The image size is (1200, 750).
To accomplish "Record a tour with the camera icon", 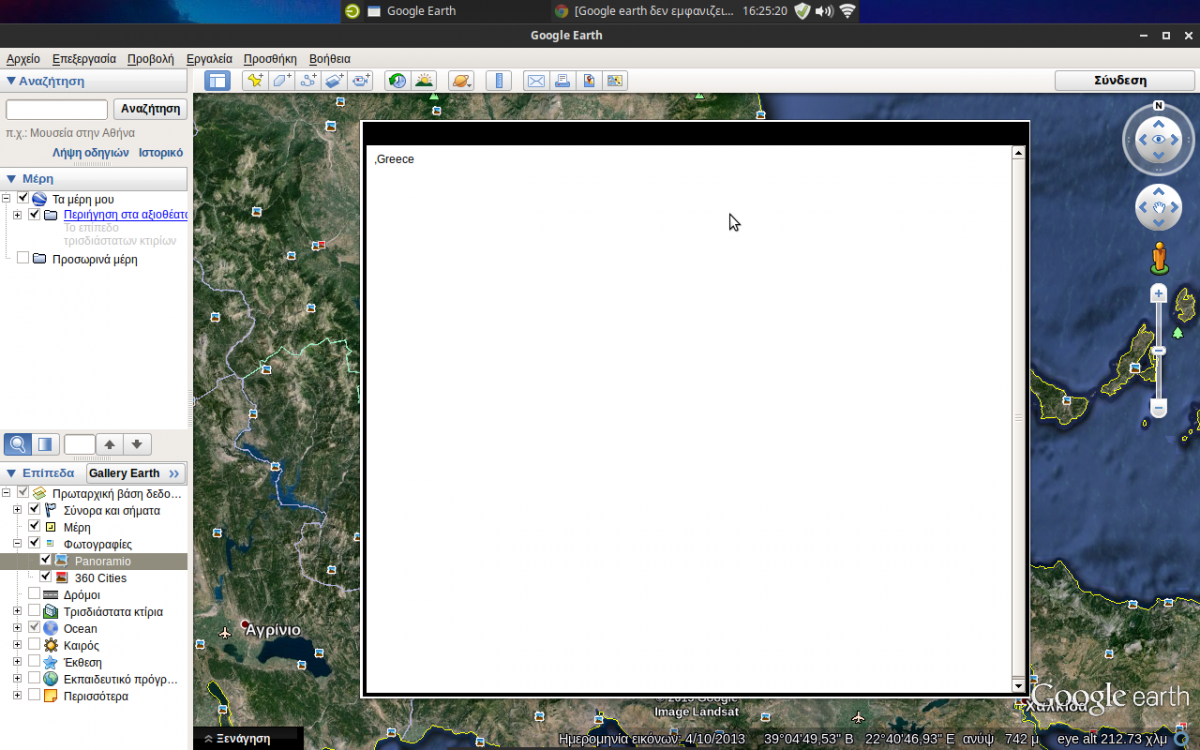I will tap(360, 81).
